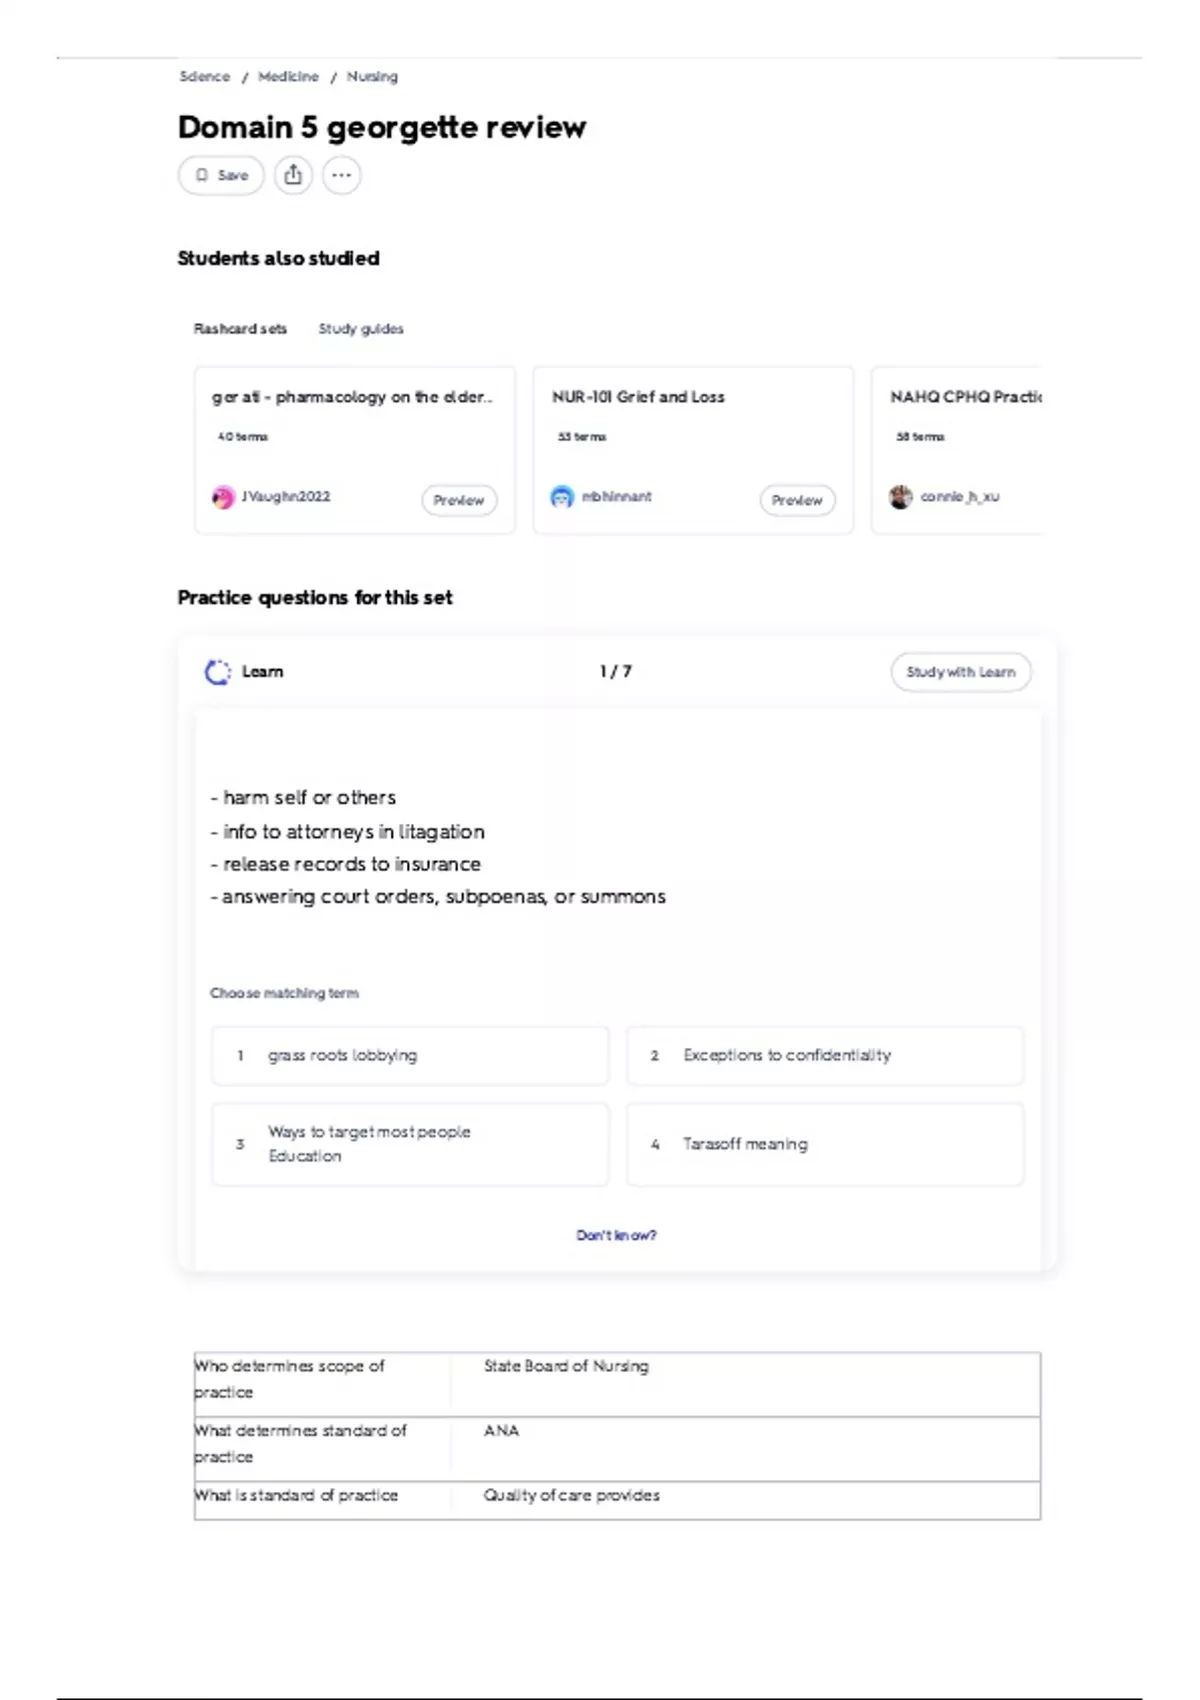Screen dimensions: 1200x1700
Task: Switch to the Study guides tab
Action: click(361, 329)
